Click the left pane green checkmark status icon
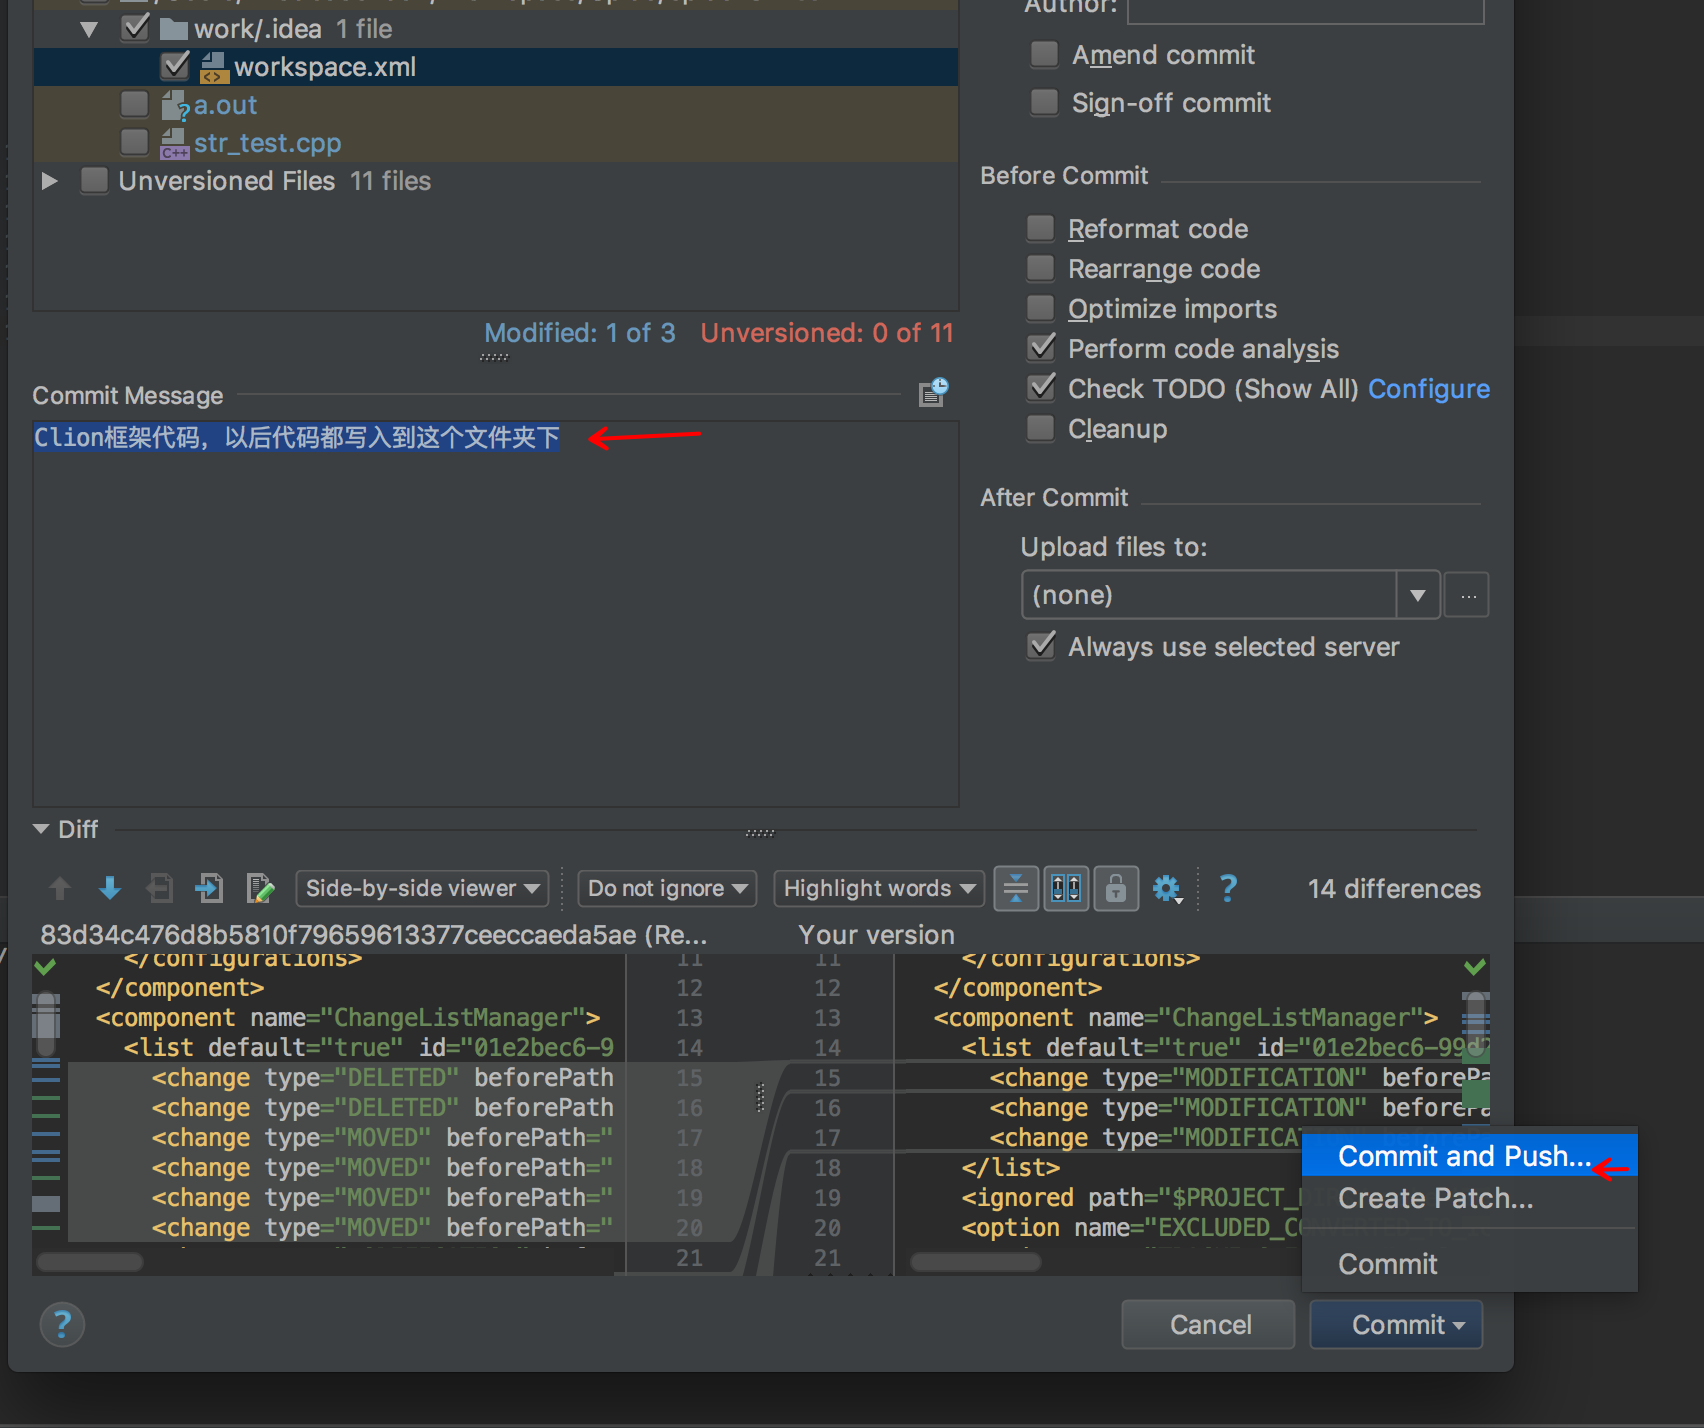1704x1428 pixels. [x=45, y=967]
